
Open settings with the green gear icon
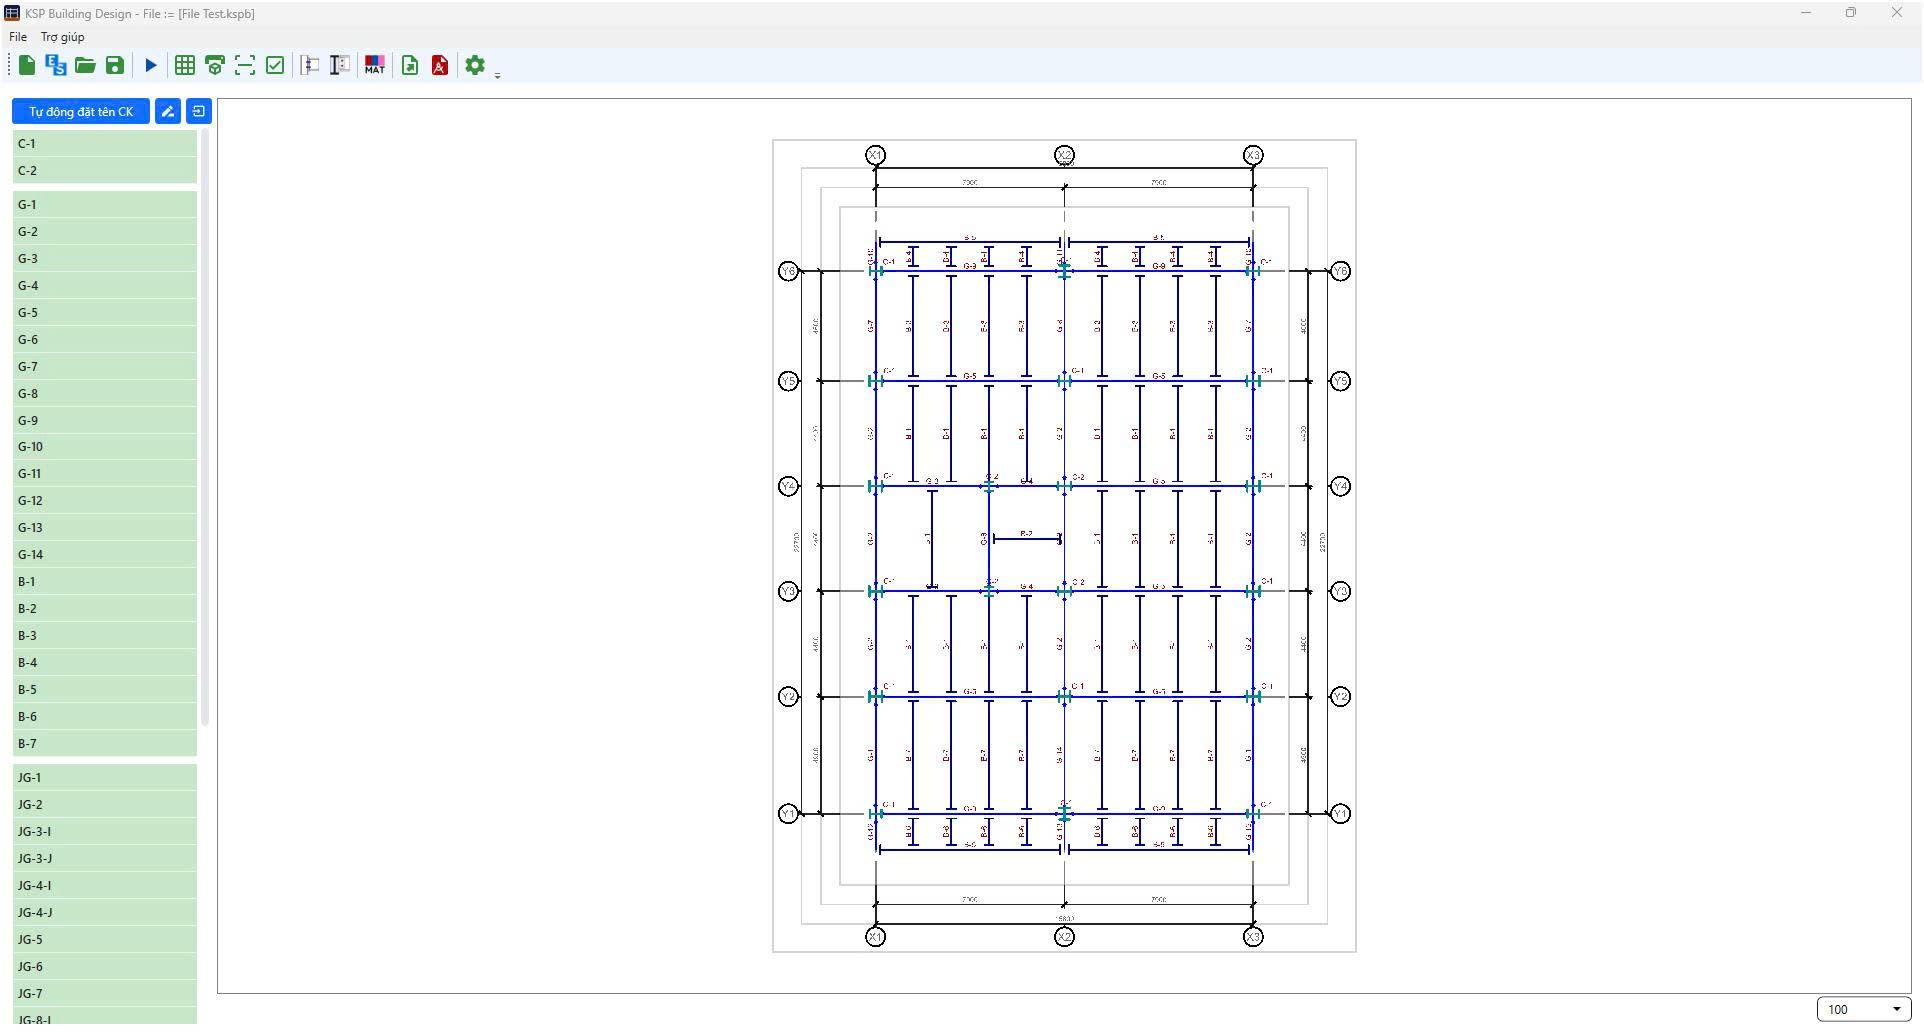pyautogui.click(x=475, y=66)
